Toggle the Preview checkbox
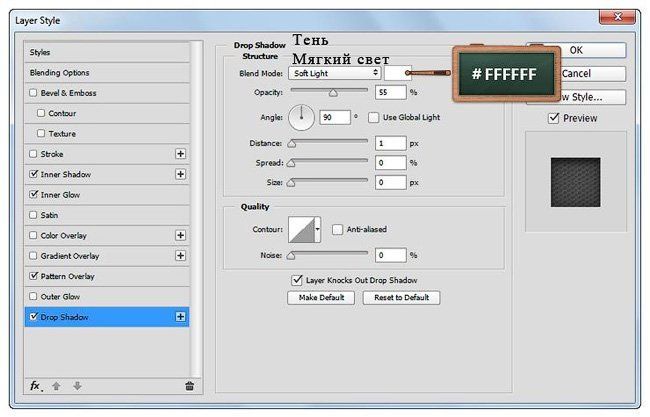 pyautogui.click(x=553, y=118)
